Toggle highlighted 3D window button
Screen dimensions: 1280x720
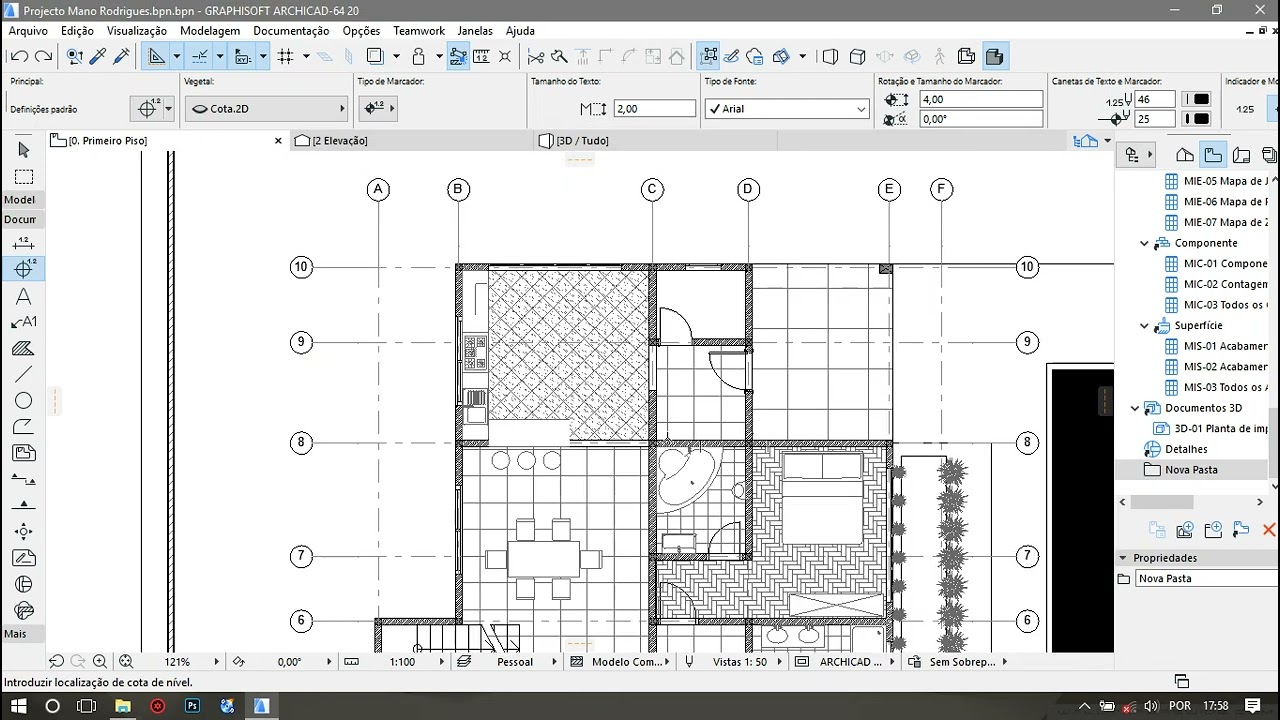(x=994, y=57)
